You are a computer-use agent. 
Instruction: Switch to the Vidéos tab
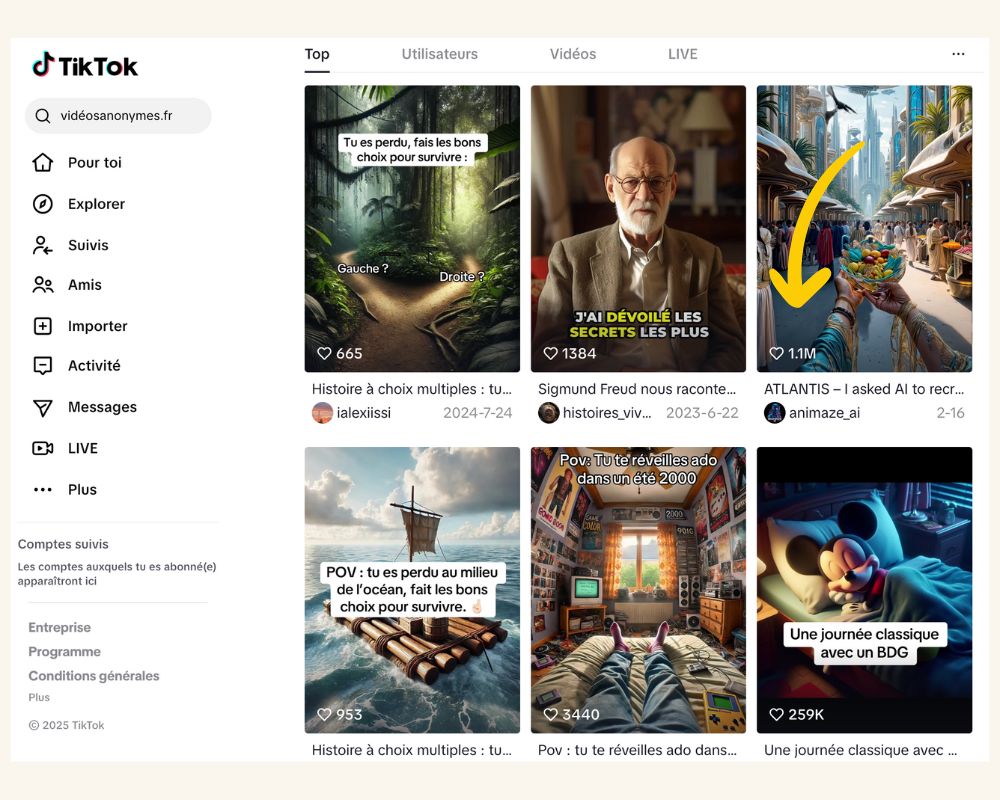tap(573, 54)
